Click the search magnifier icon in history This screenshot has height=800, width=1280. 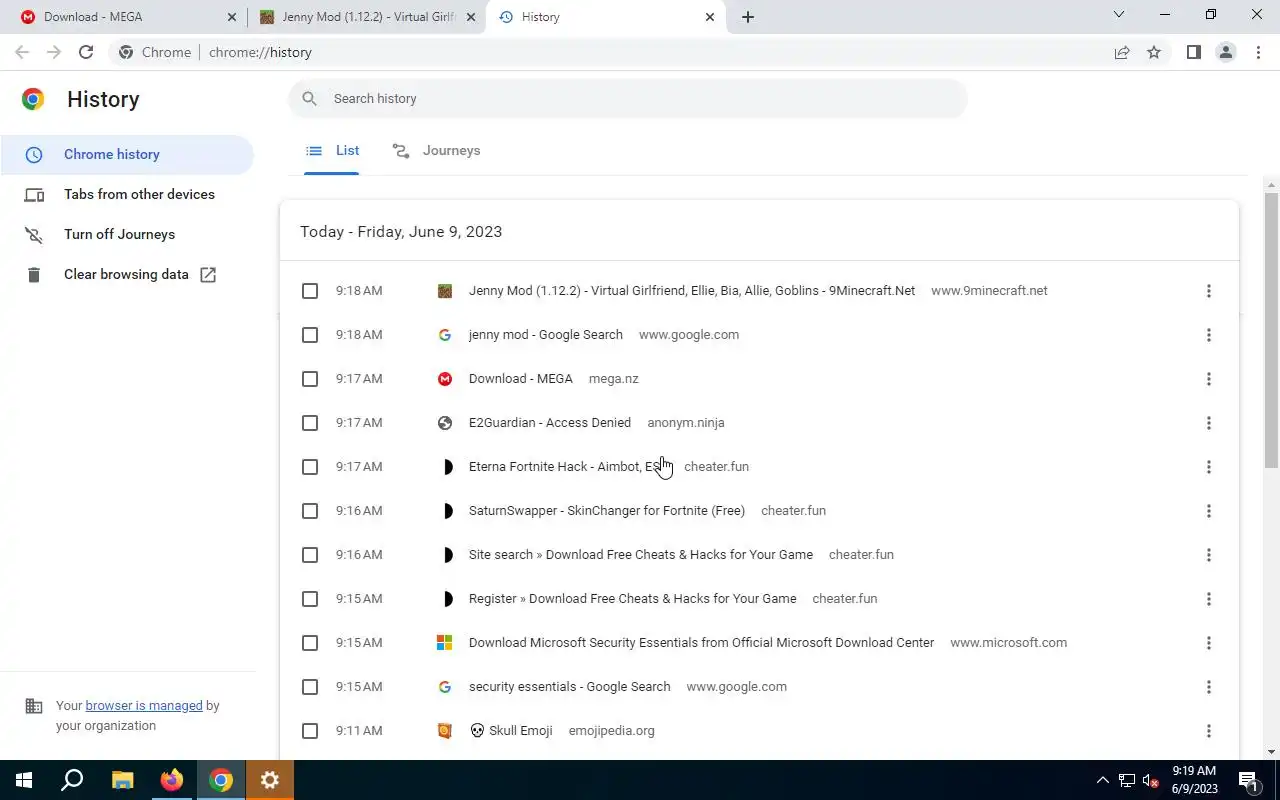(x=310, y=98)
